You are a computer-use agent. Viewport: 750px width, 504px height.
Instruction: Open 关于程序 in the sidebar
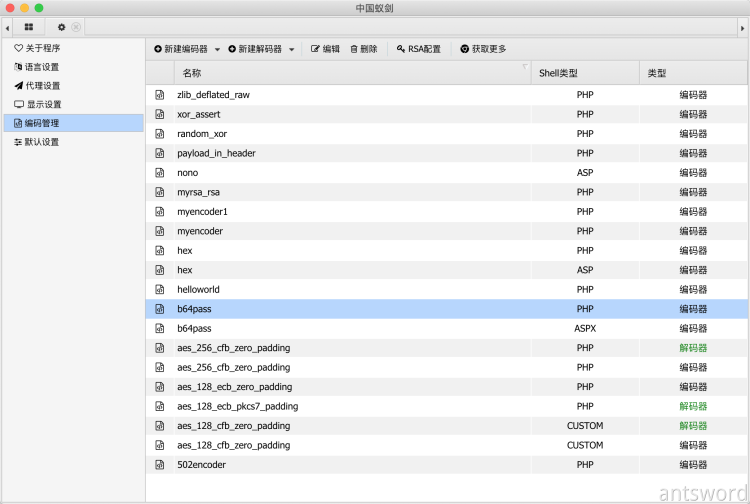pos(37,48)
